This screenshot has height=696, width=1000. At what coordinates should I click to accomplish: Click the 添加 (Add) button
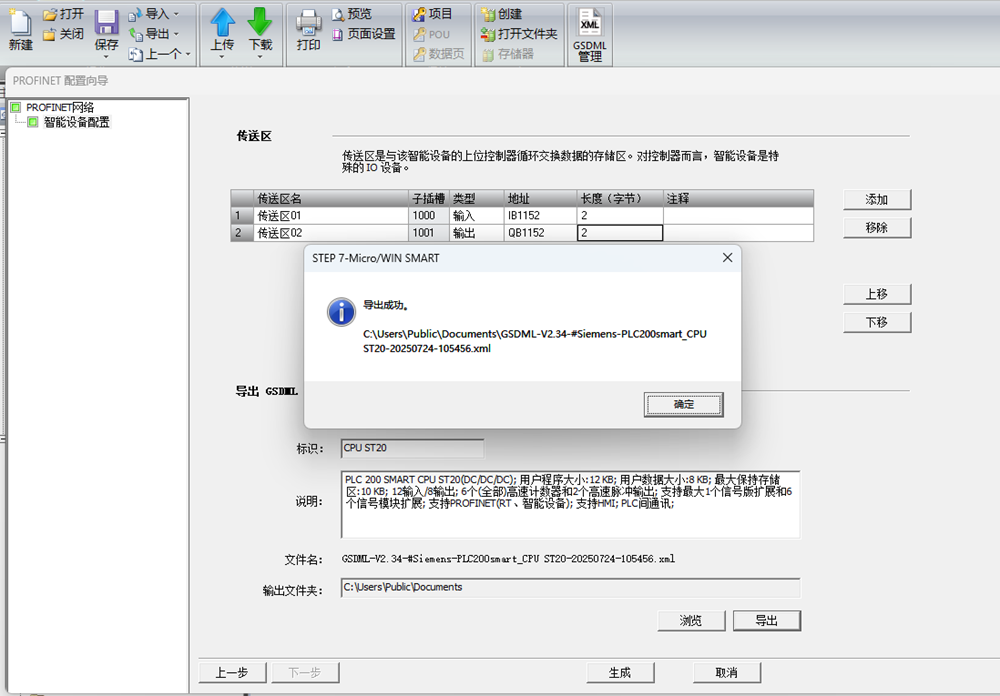point(877,200)
